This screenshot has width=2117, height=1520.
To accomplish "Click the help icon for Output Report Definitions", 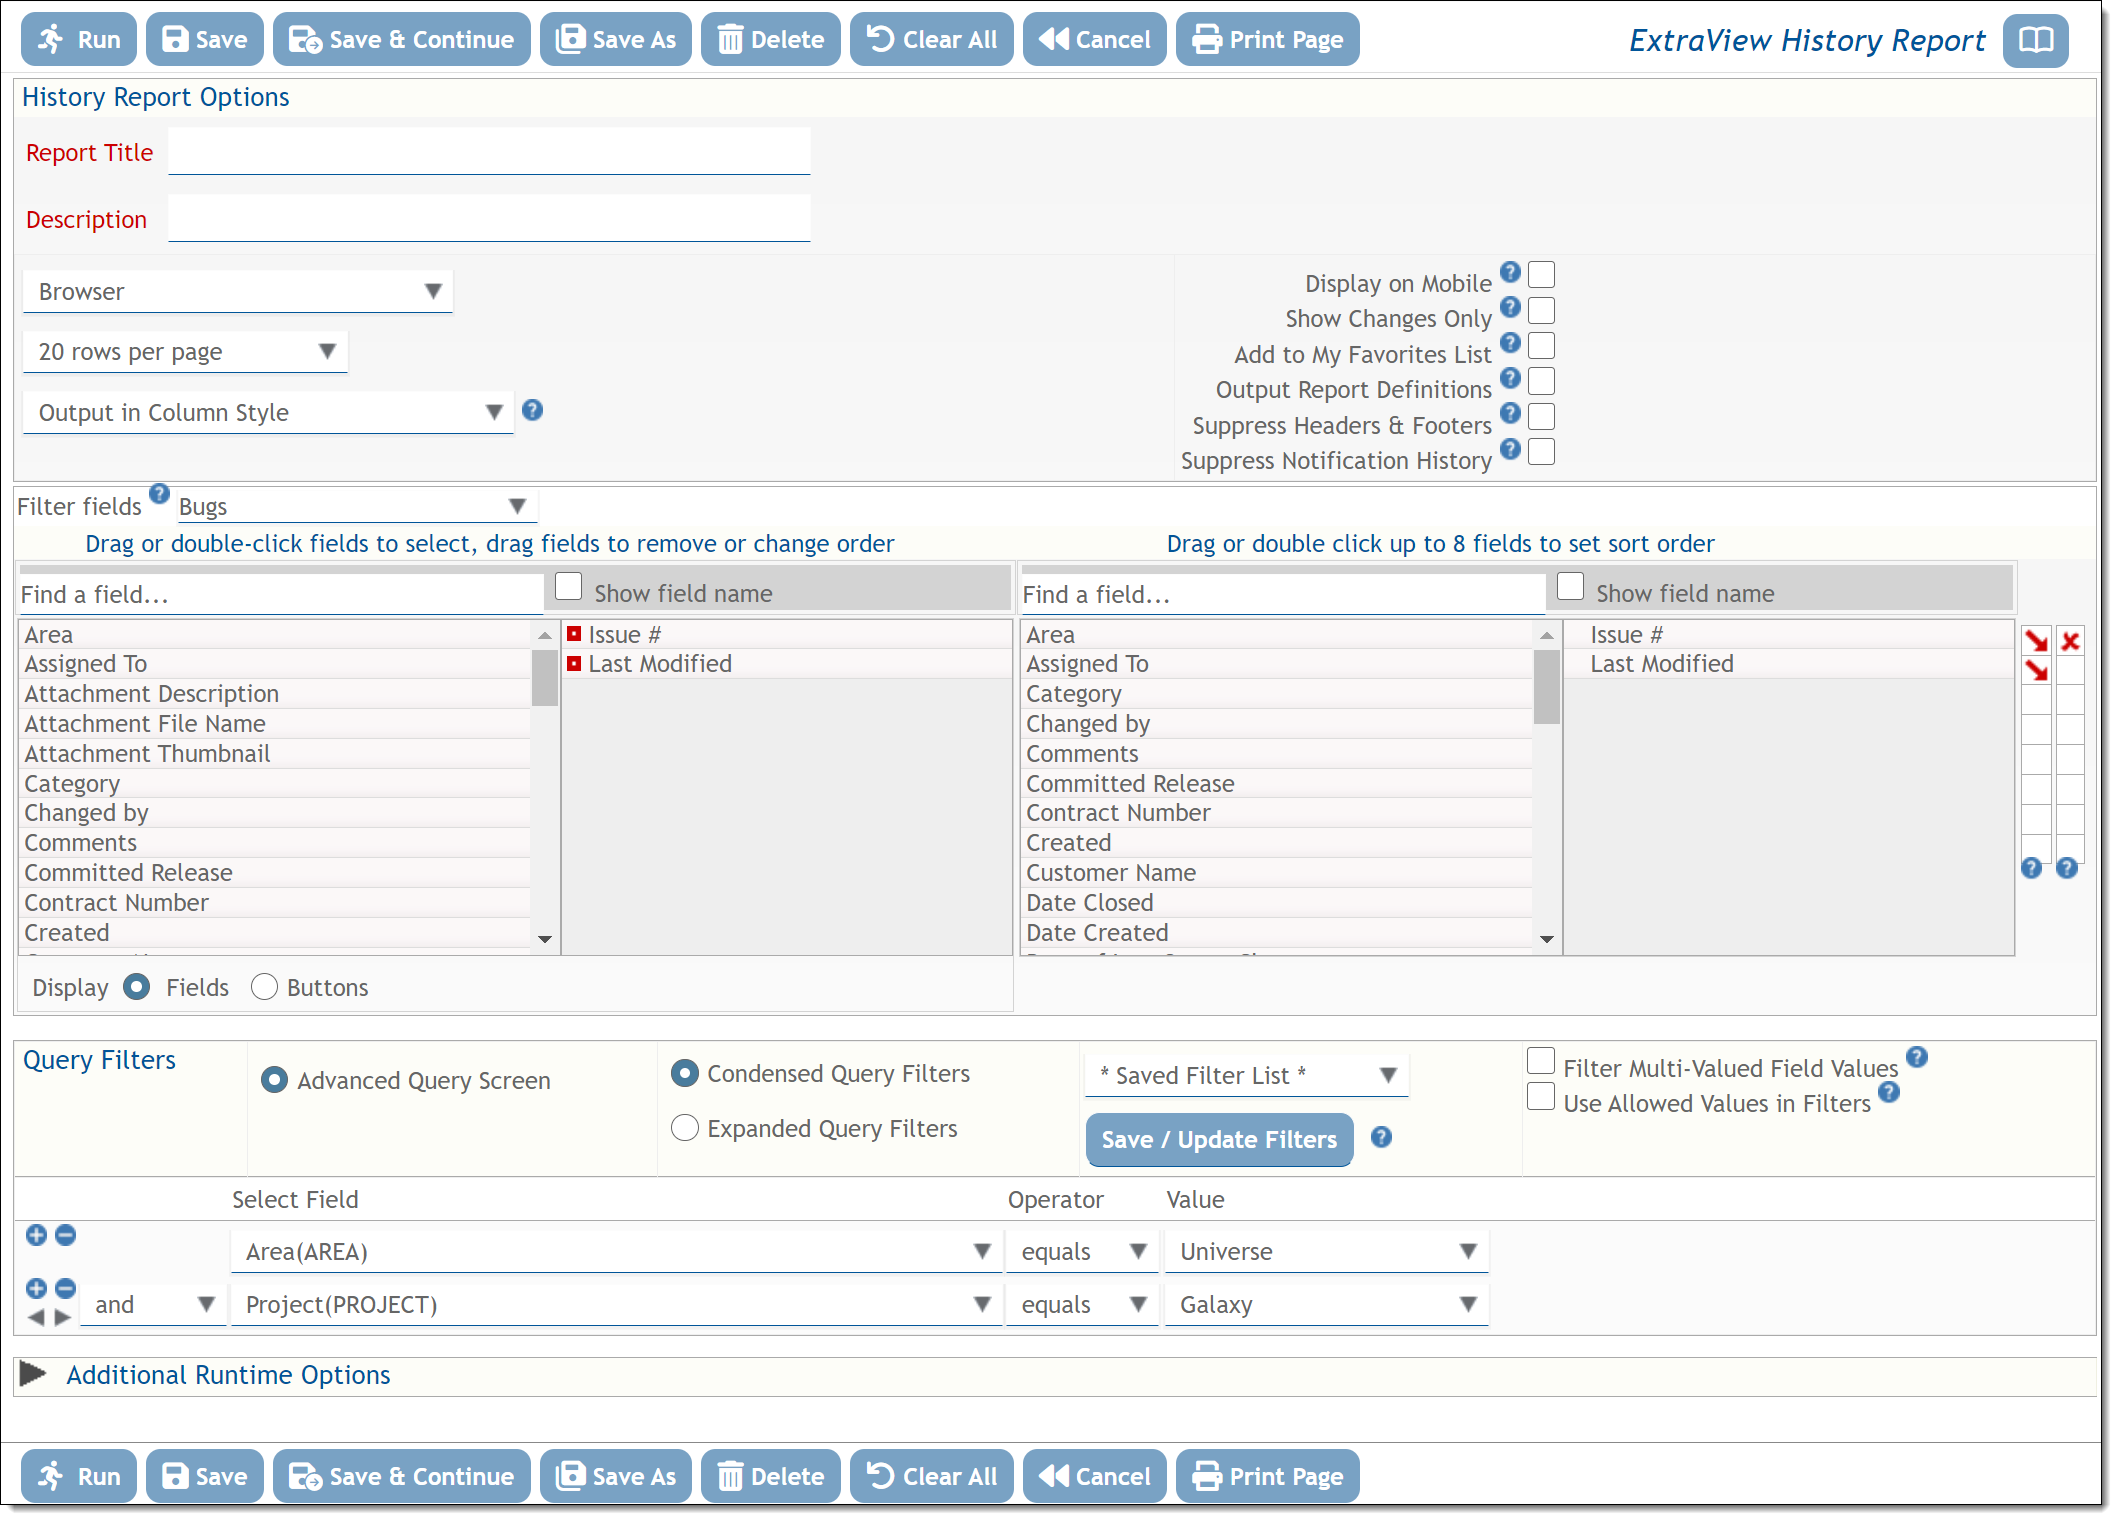I will click(1510, 378).
